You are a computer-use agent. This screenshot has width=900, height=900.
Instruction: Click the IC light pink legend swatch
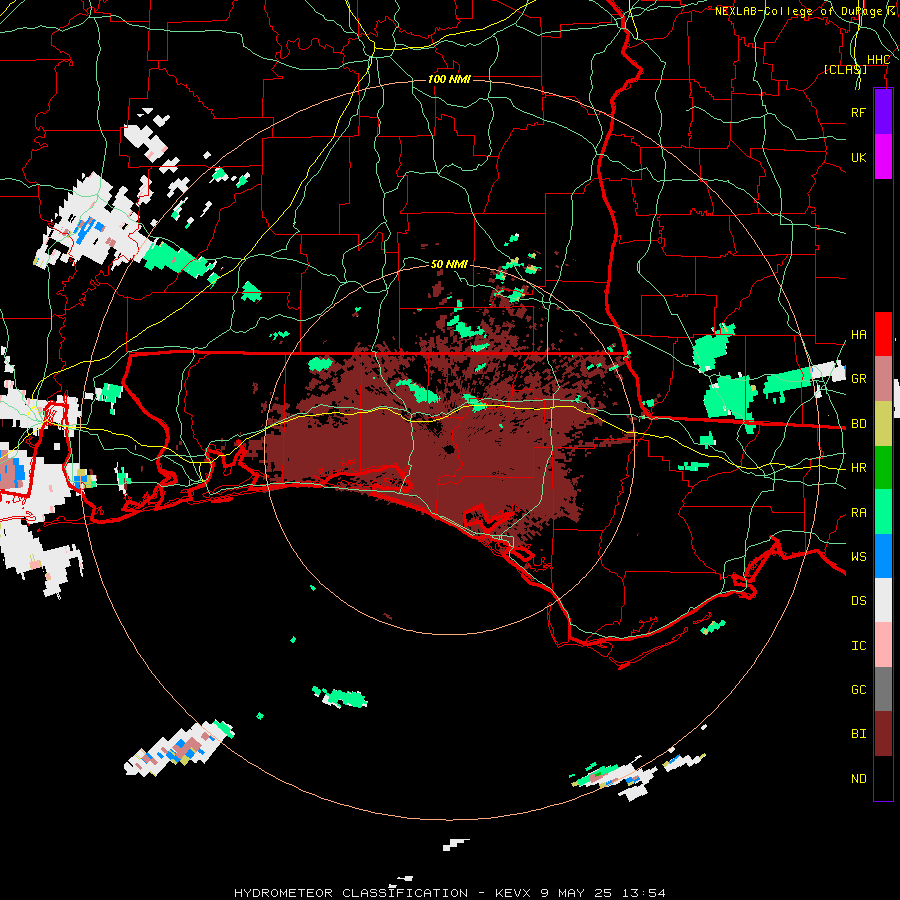[x=883, y=645]
